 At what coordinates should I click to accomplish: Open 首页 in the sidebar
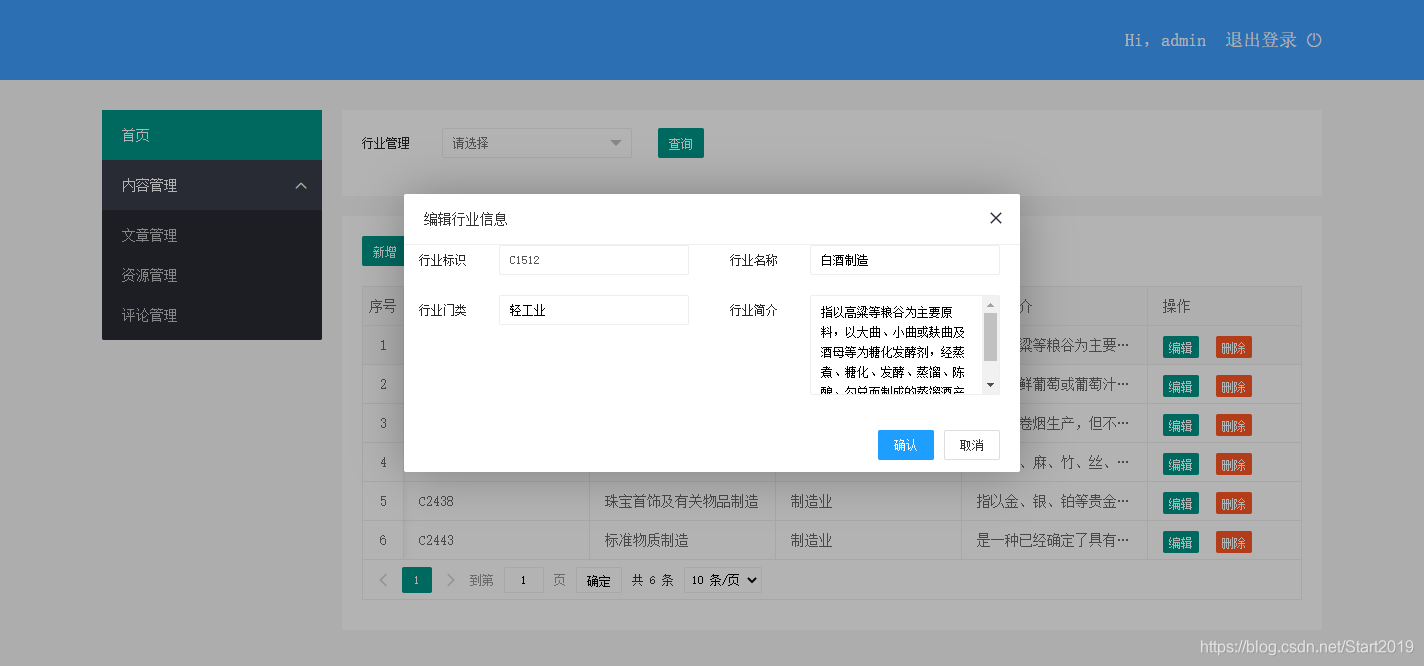(x=212, y=135)
